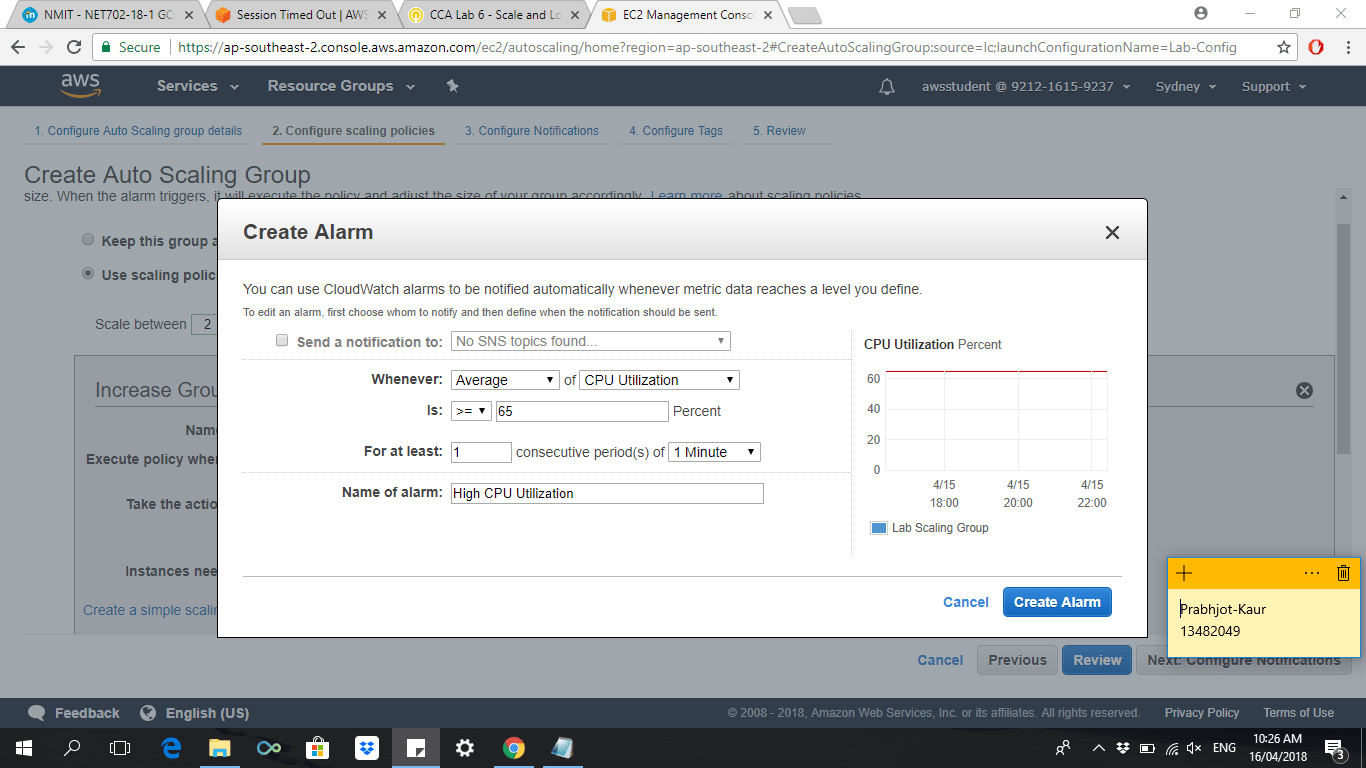This screenshot has width=1366, height=768.
Task: Select the Use scaling policies radio button
Action: point(88,272)
